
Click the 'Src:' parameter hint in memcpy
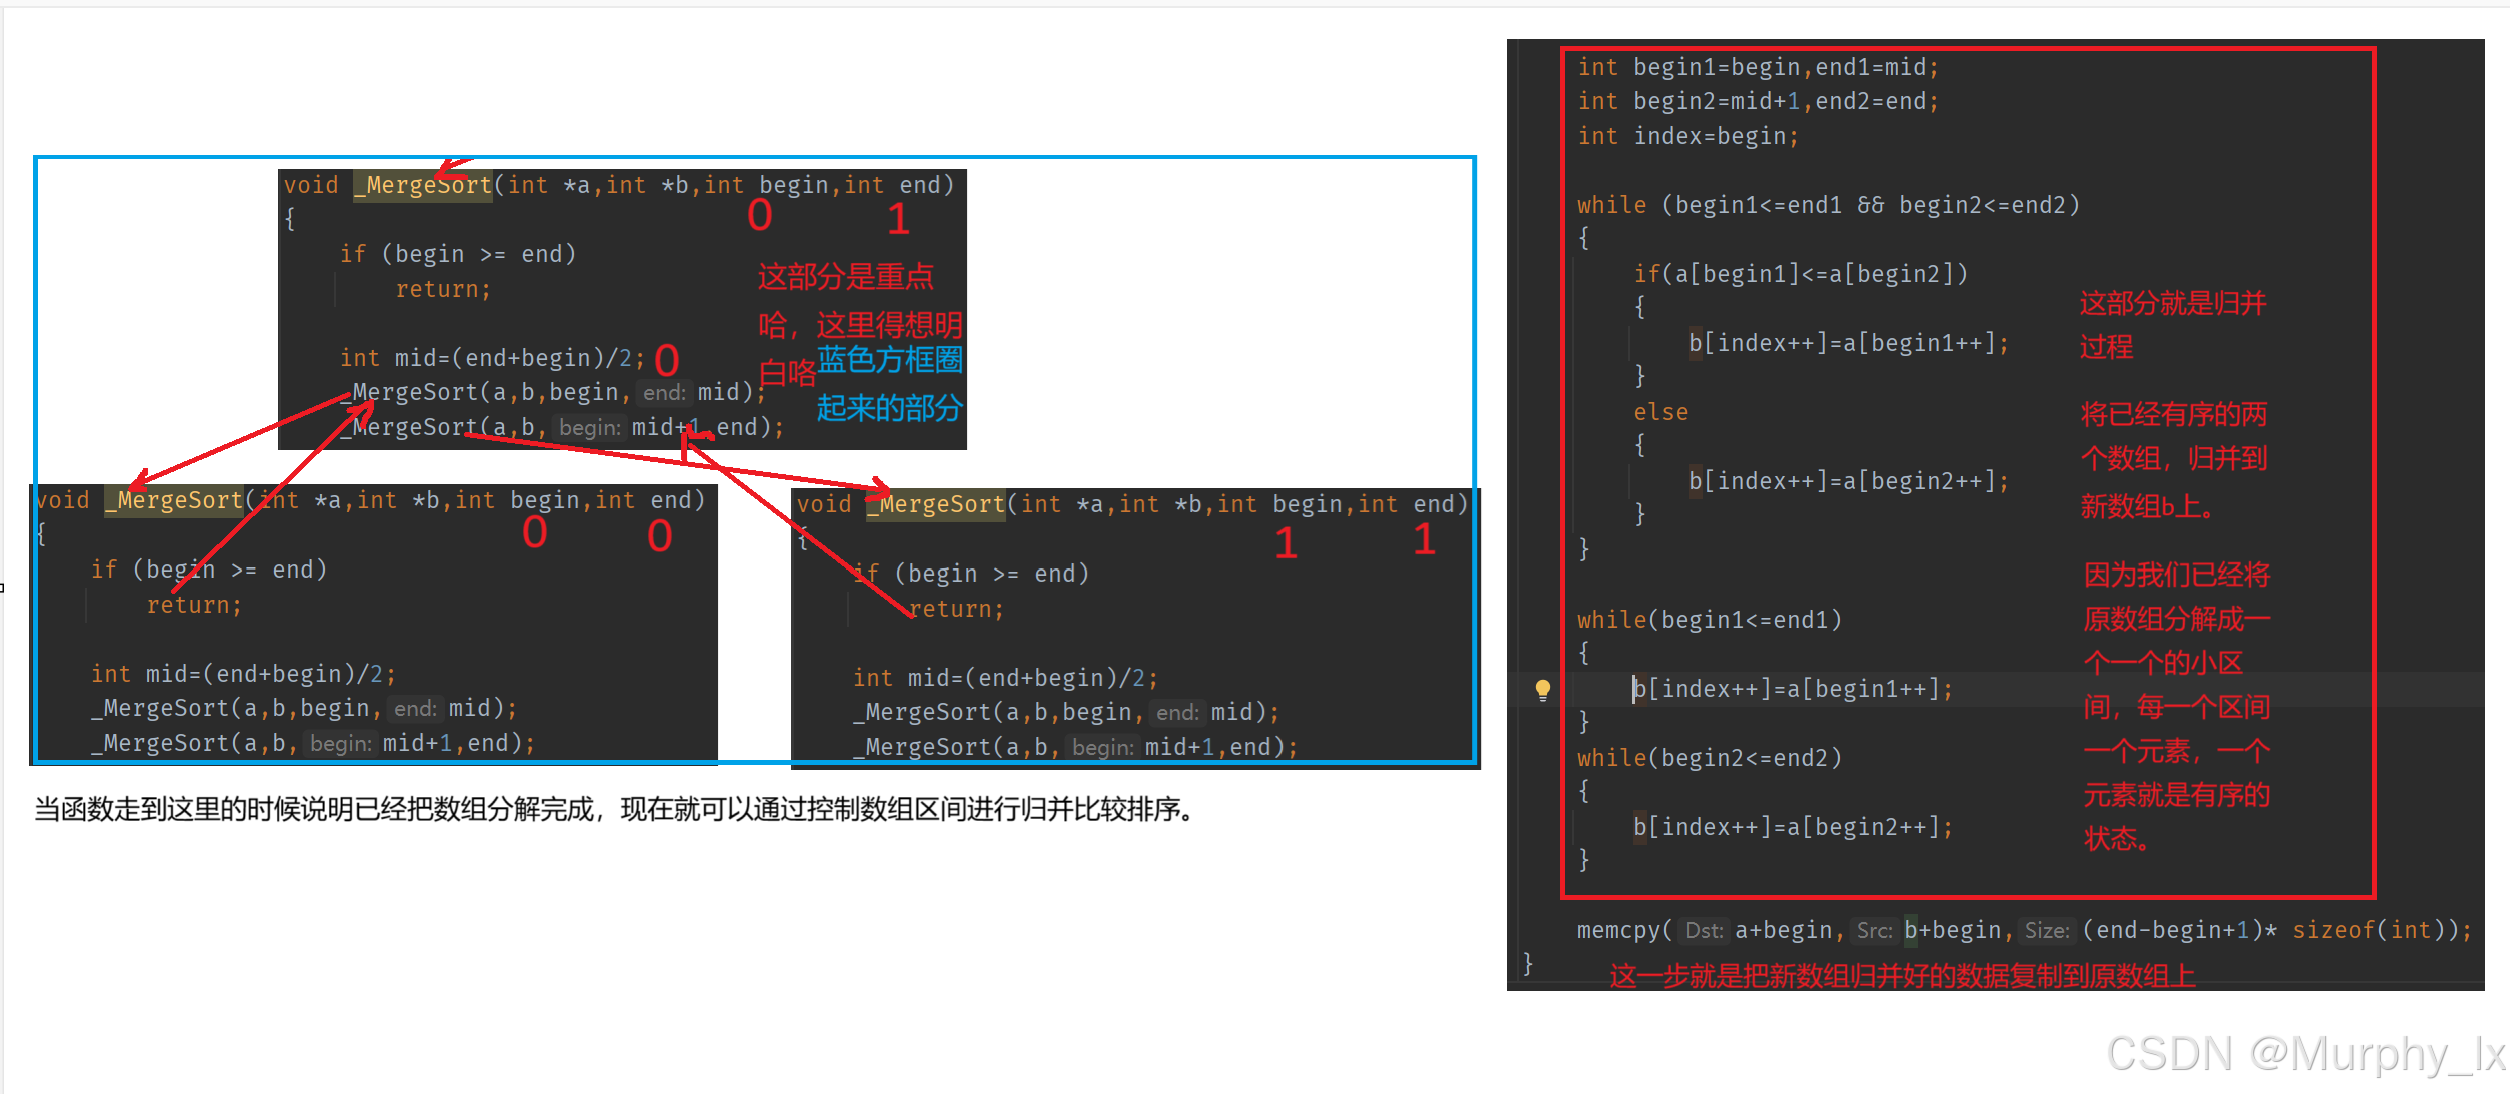[x=1874, y=931]
